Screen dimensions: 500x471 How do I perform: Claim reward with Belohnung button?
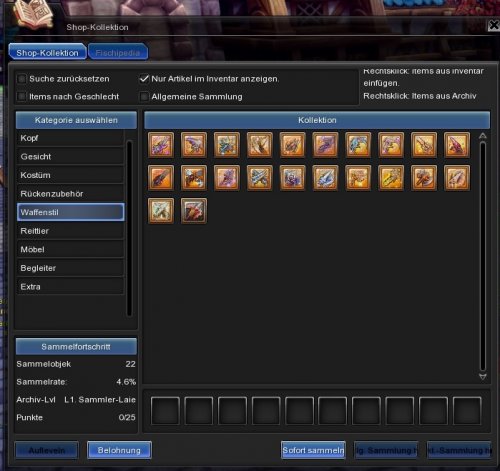[119, 450]
